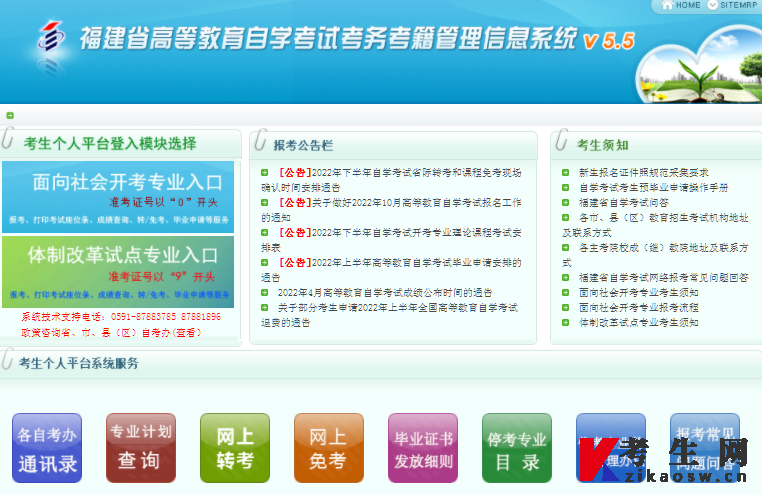The image size is (762, 495).
Task: Open 福建省自学考试问答
Action: tap(623, 203)
